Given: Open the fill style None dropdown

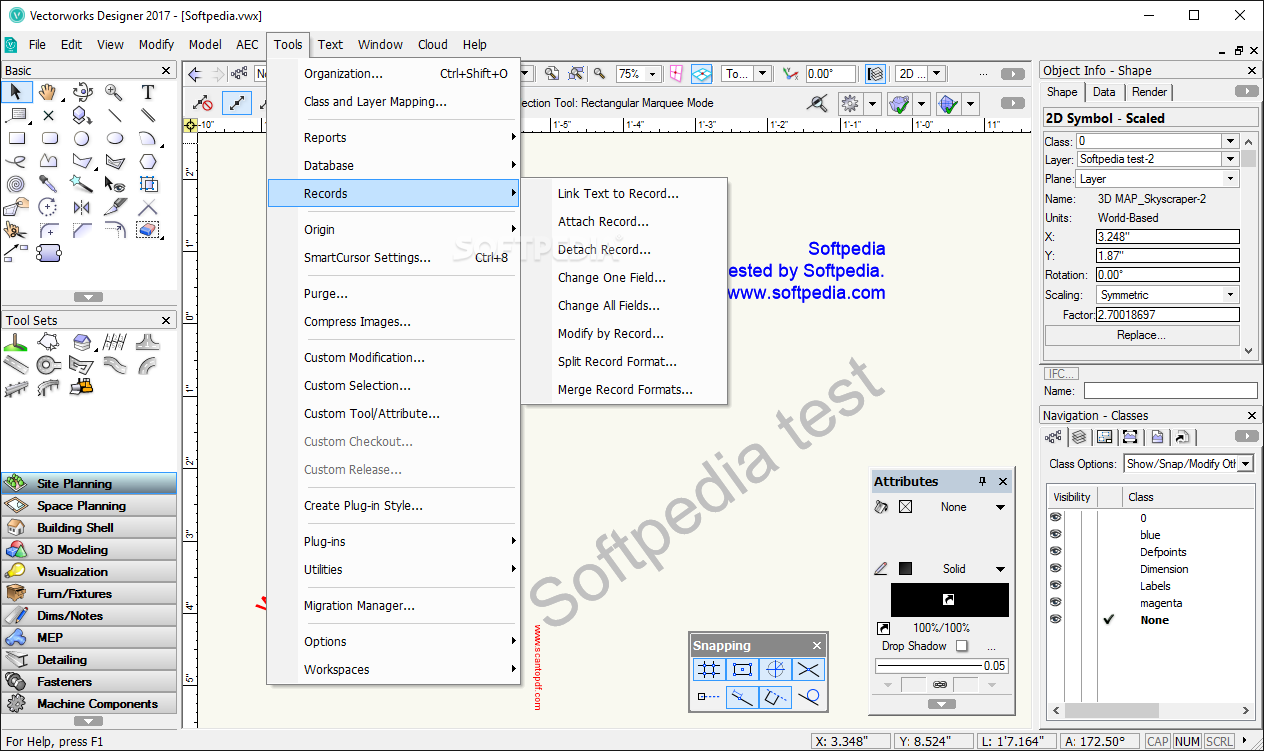Looking at the screenshot, I should click(1000, 507).
